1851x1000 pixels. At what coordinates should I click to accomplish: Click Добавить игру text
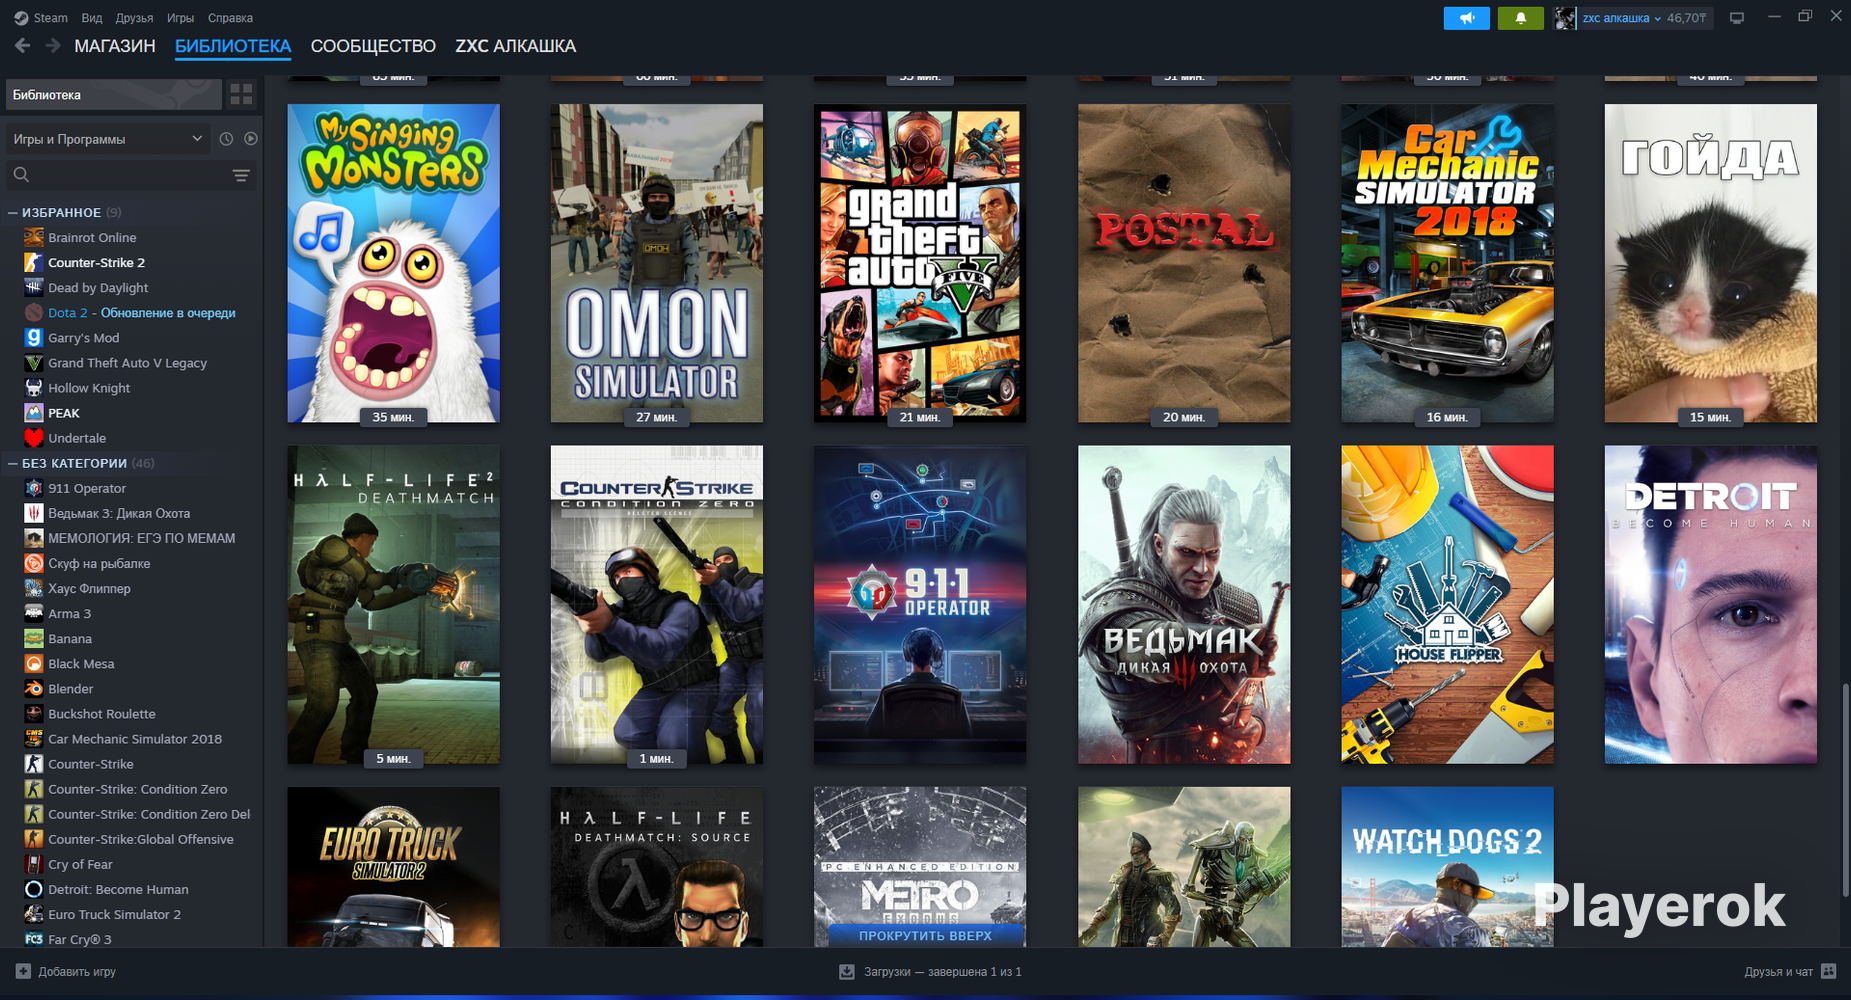(x=77, y=972)
